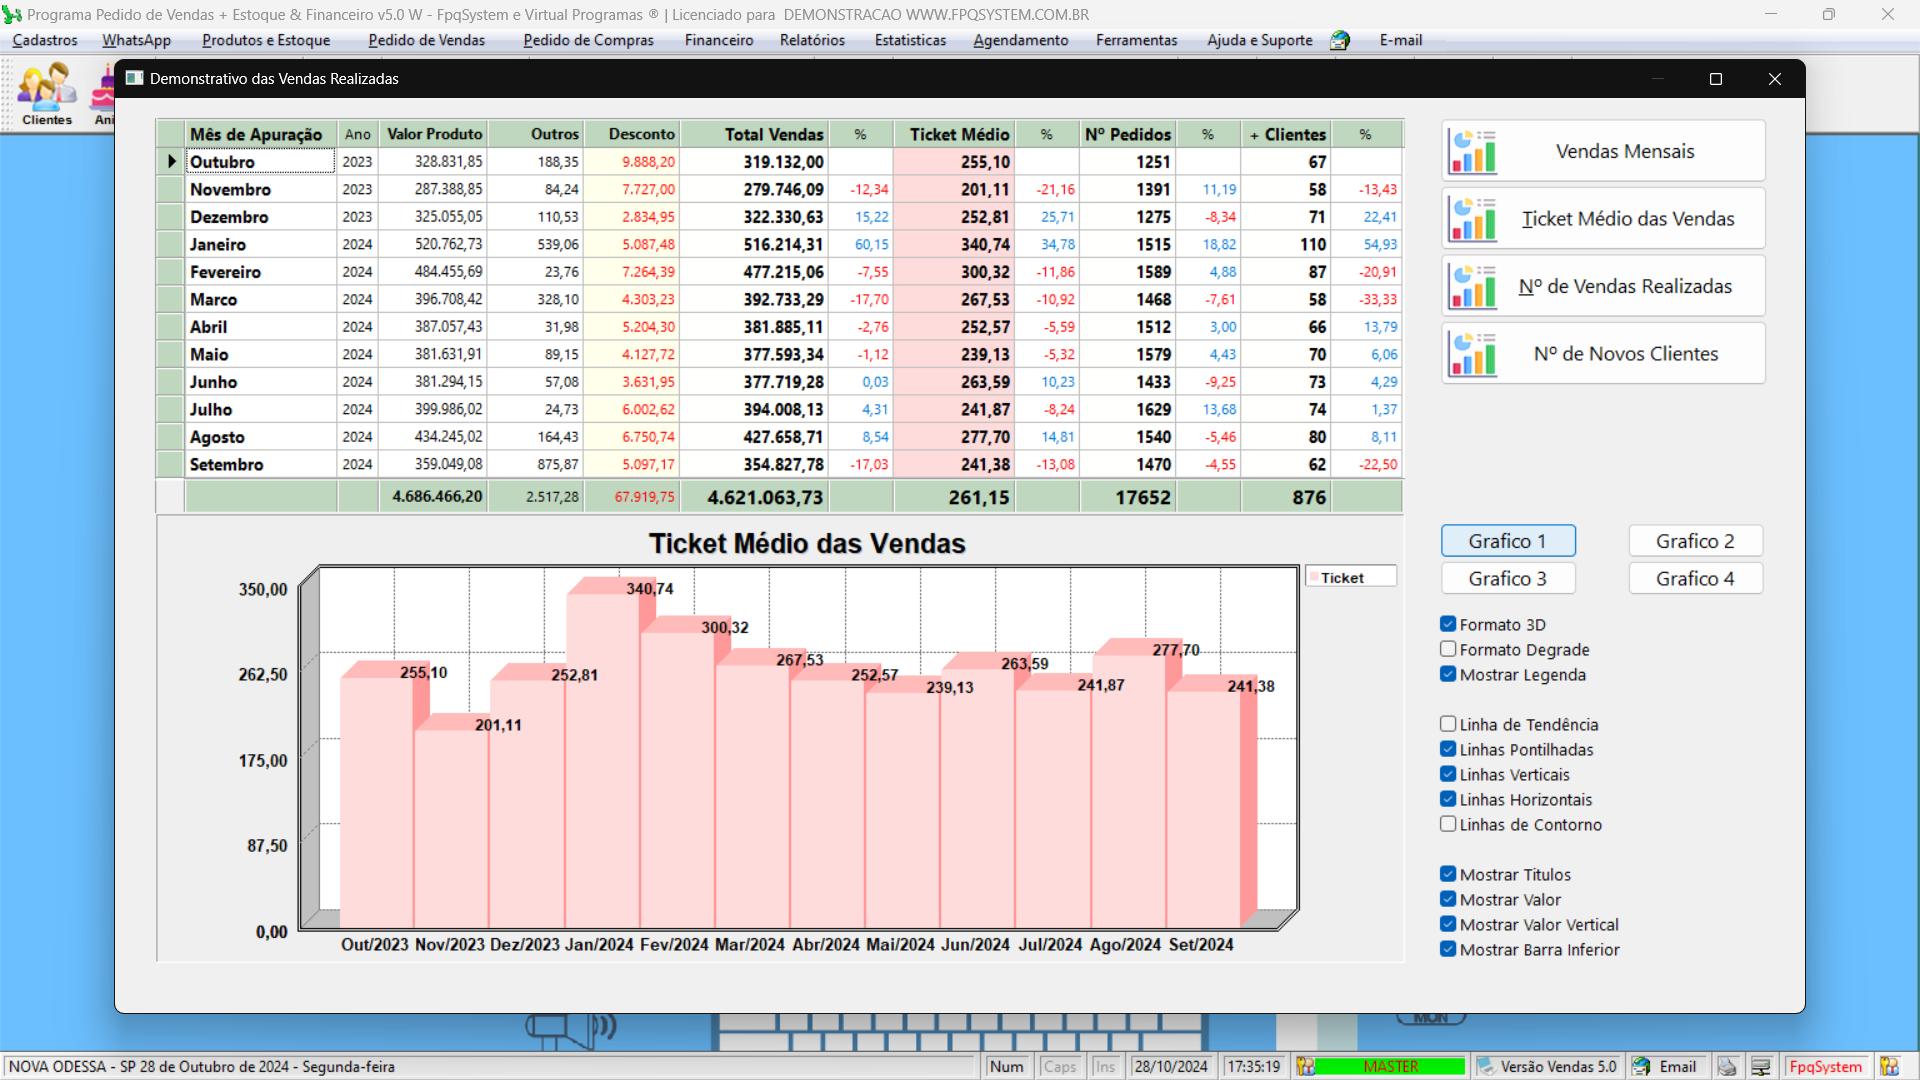The height and width of the screenshot is (1080, 1920).
Task: Turn on Linha de Tendência
Action: pyautogui.click(x=1448, y=724)
